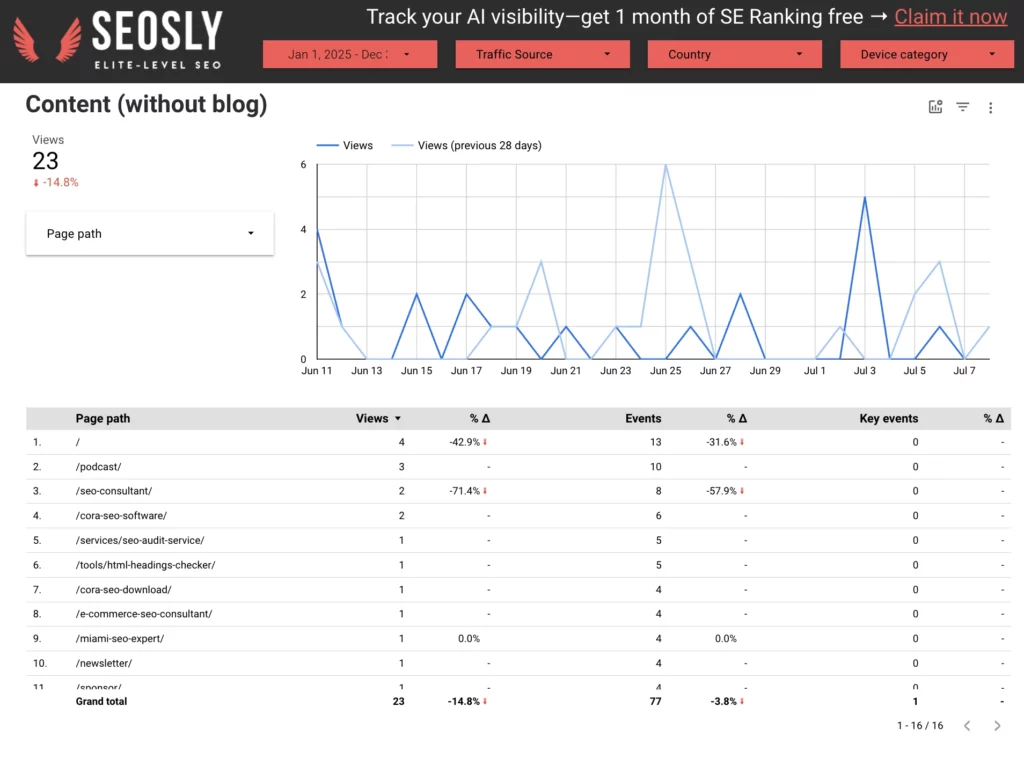1024x765 pixels.
Task: Follow the Claim it now link
Action: point(950,17)
